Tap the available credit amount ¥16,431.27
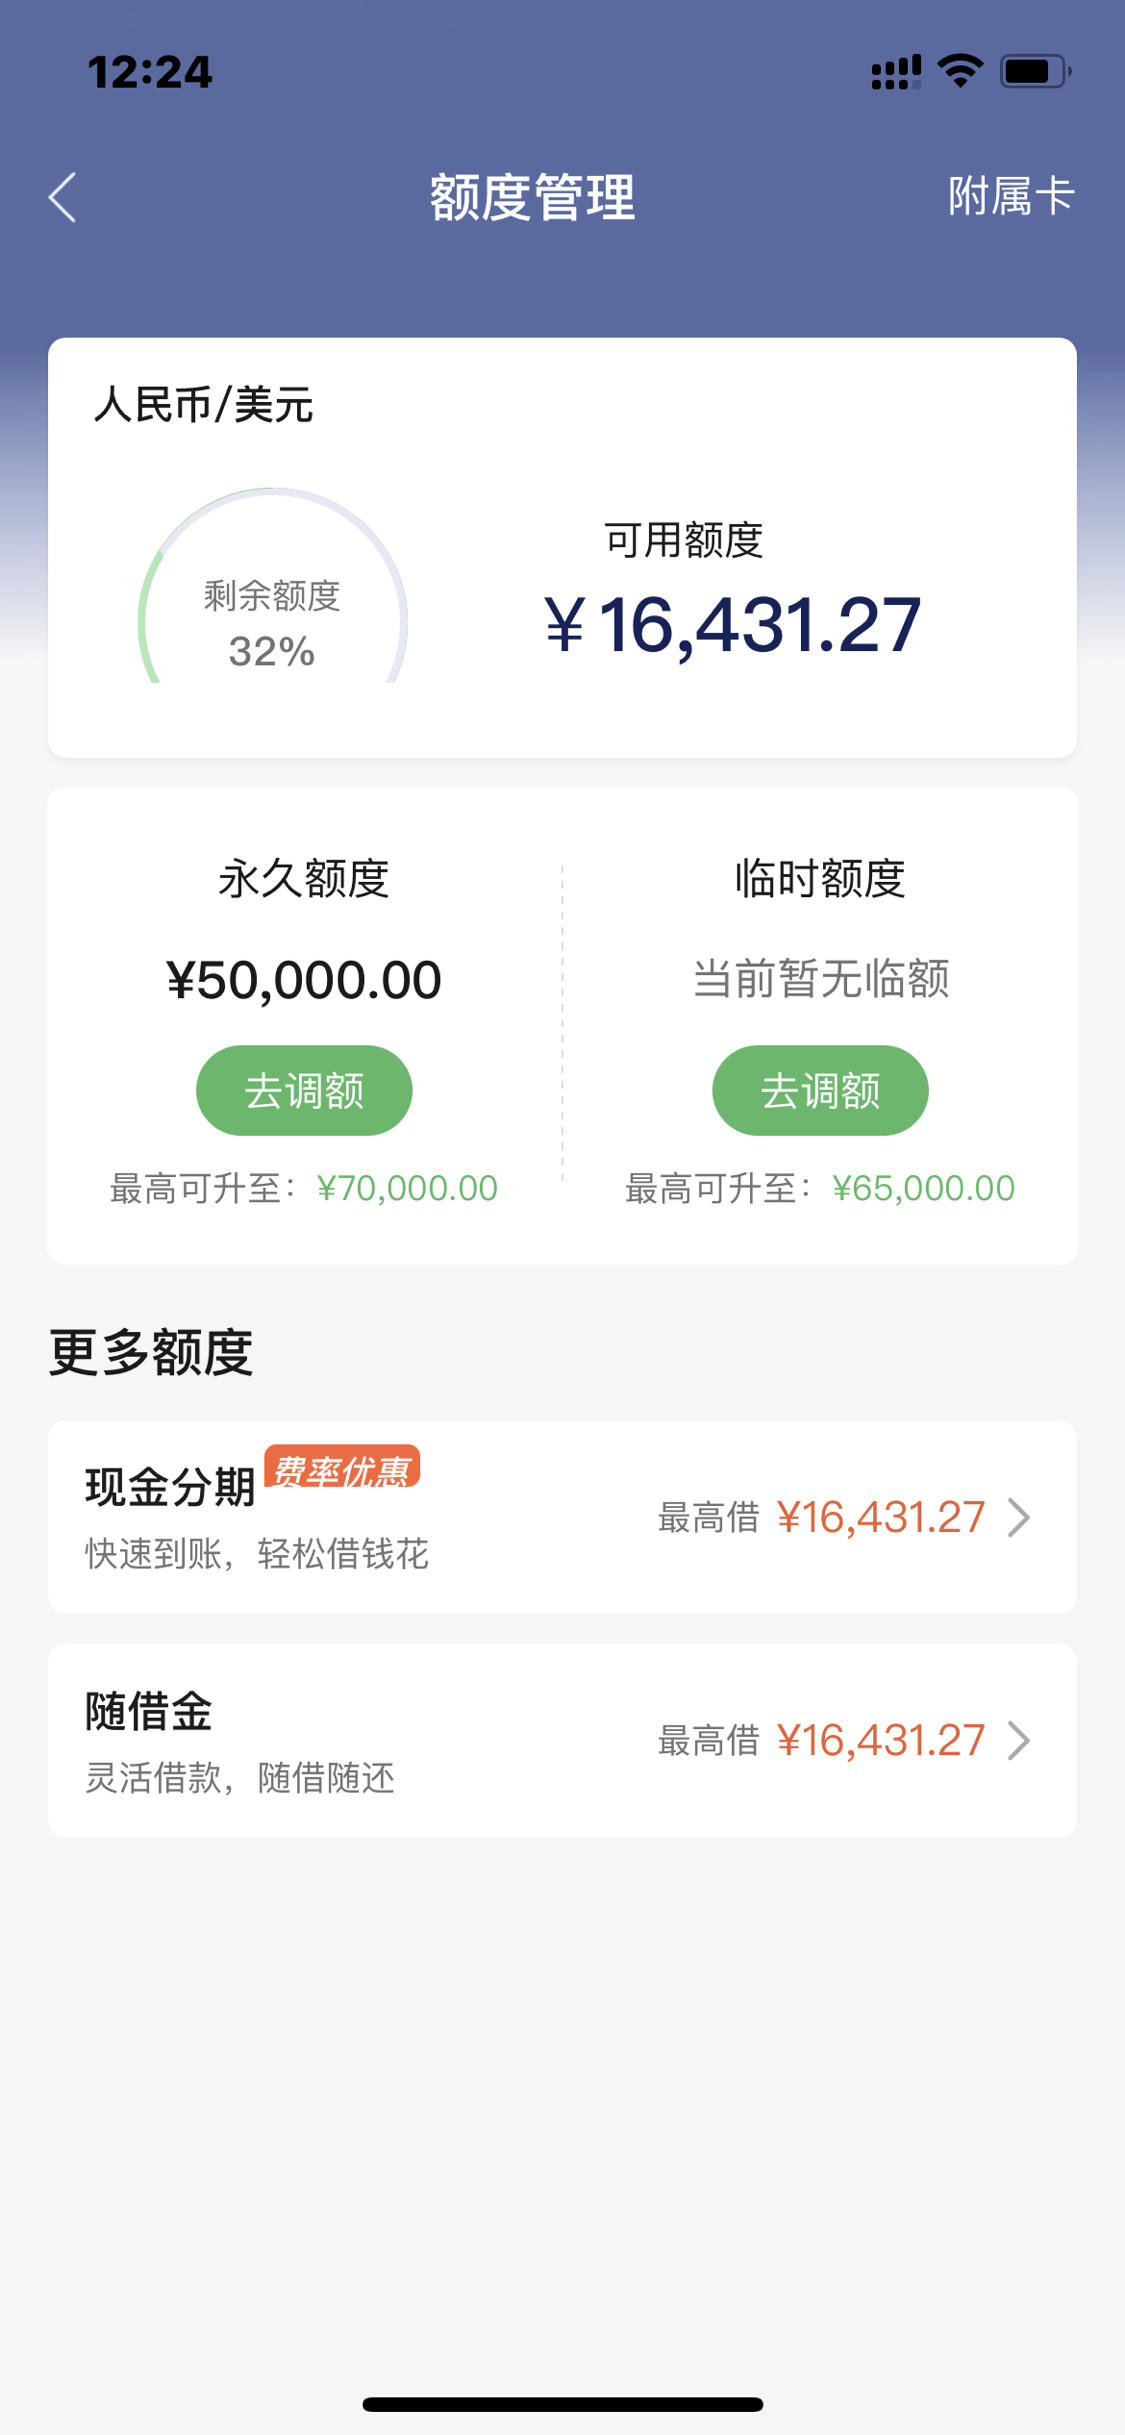 tap(732, 625)
